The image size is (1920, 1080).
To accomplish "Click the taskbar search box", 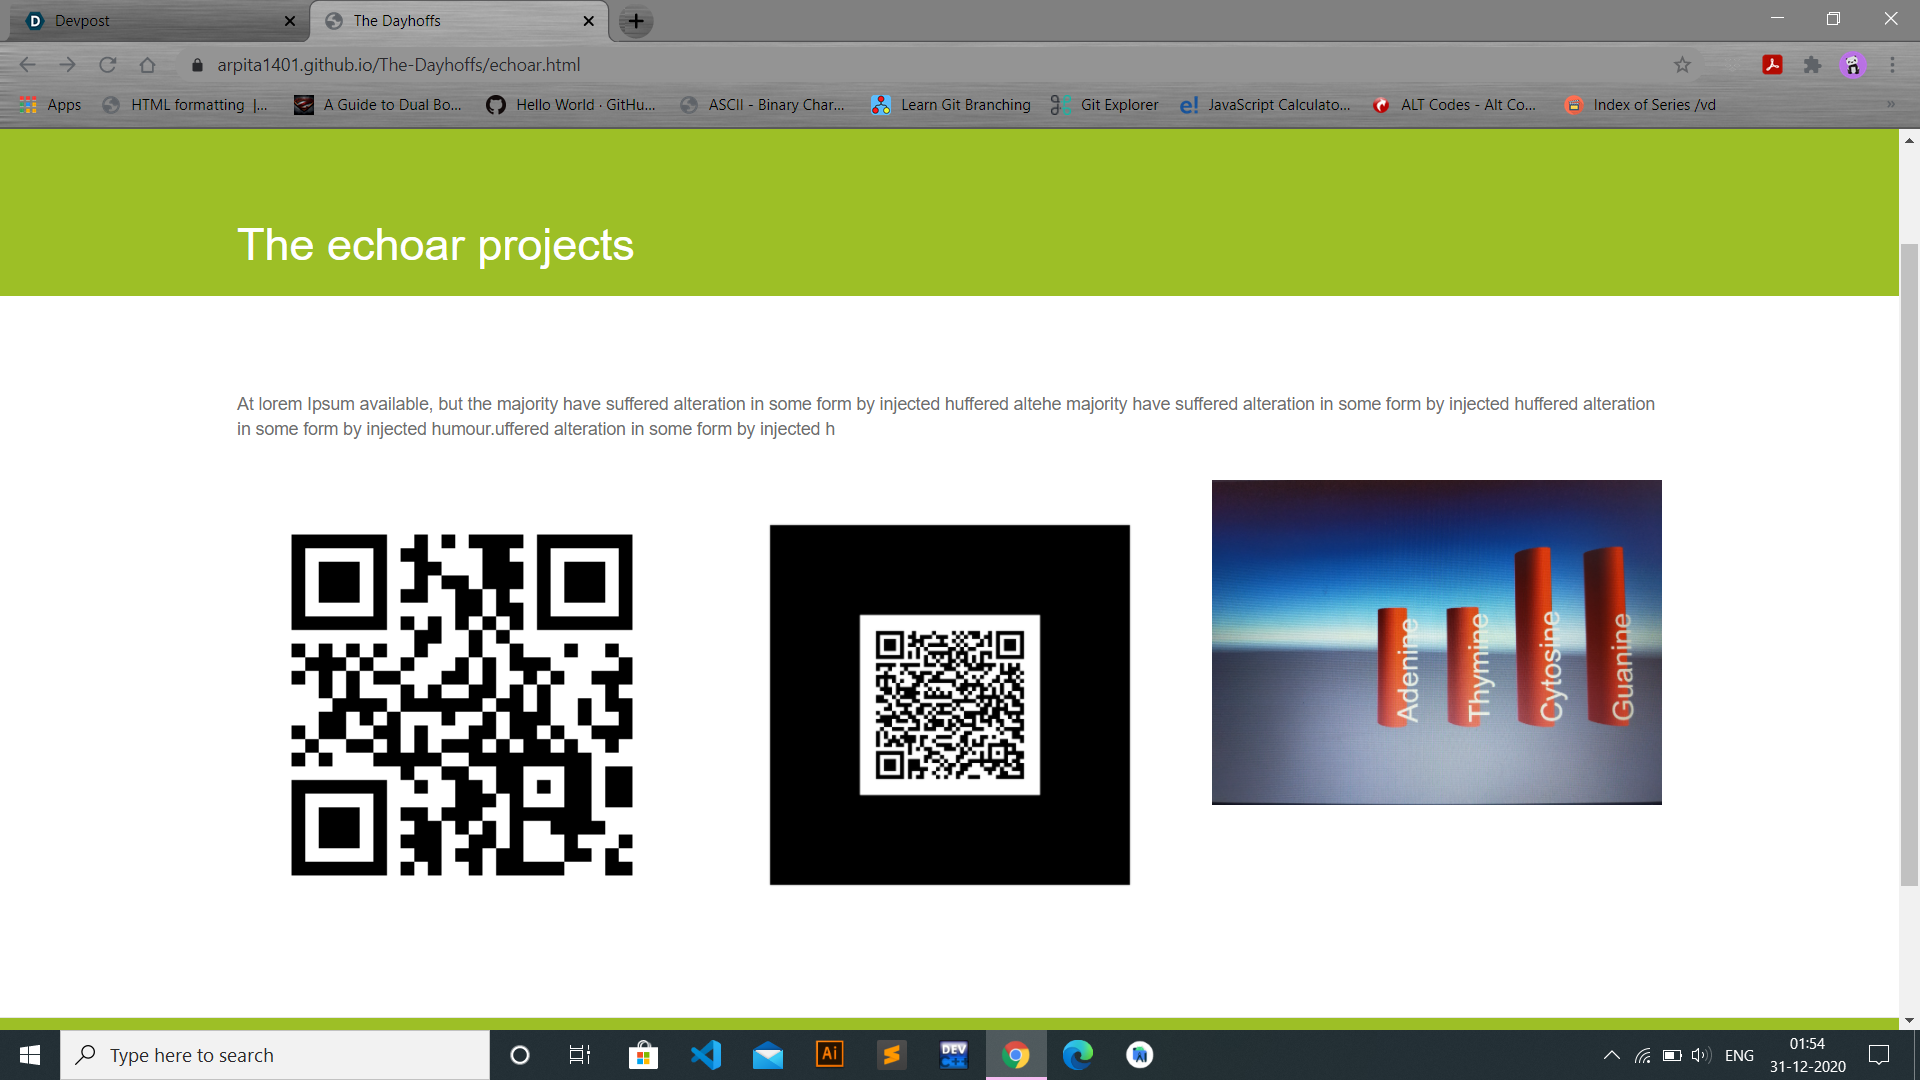I will tap(275, 1055).
